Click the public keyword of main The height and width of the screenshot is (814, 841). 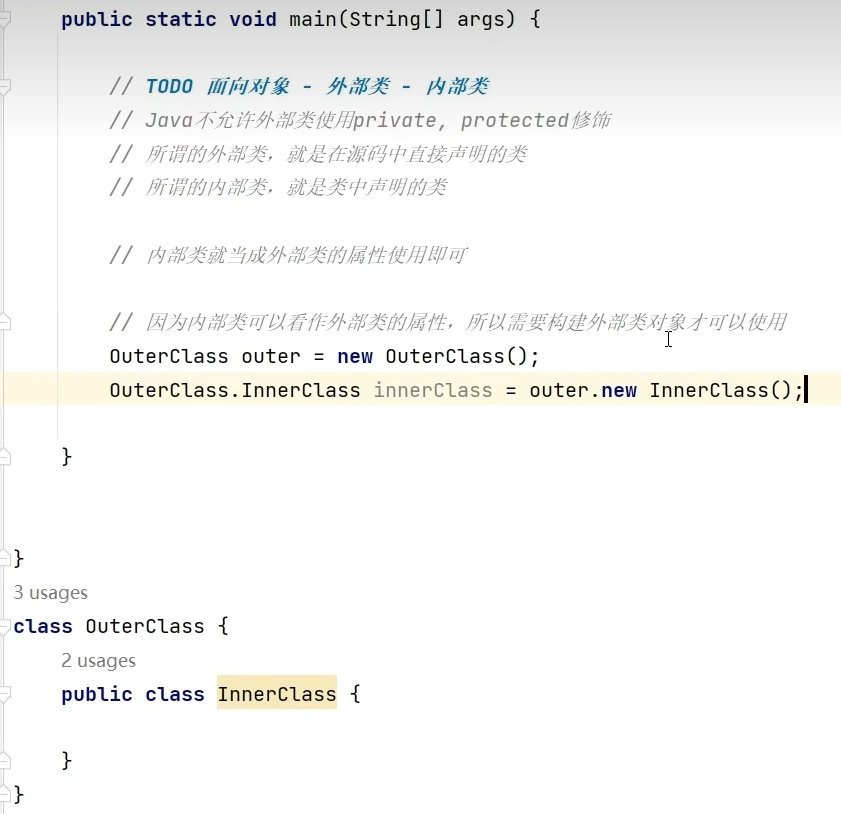(x=97, y=19)
